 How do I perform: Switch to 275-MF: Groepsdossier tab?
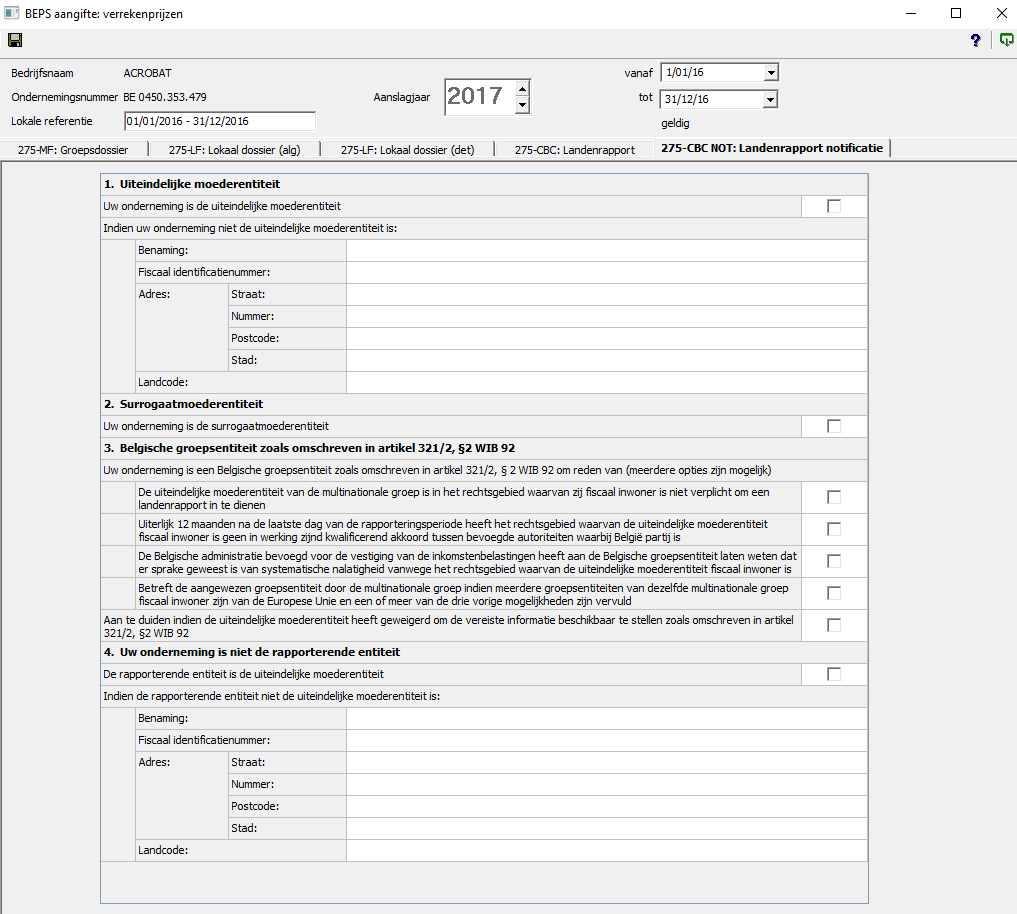tap(73, 150)
